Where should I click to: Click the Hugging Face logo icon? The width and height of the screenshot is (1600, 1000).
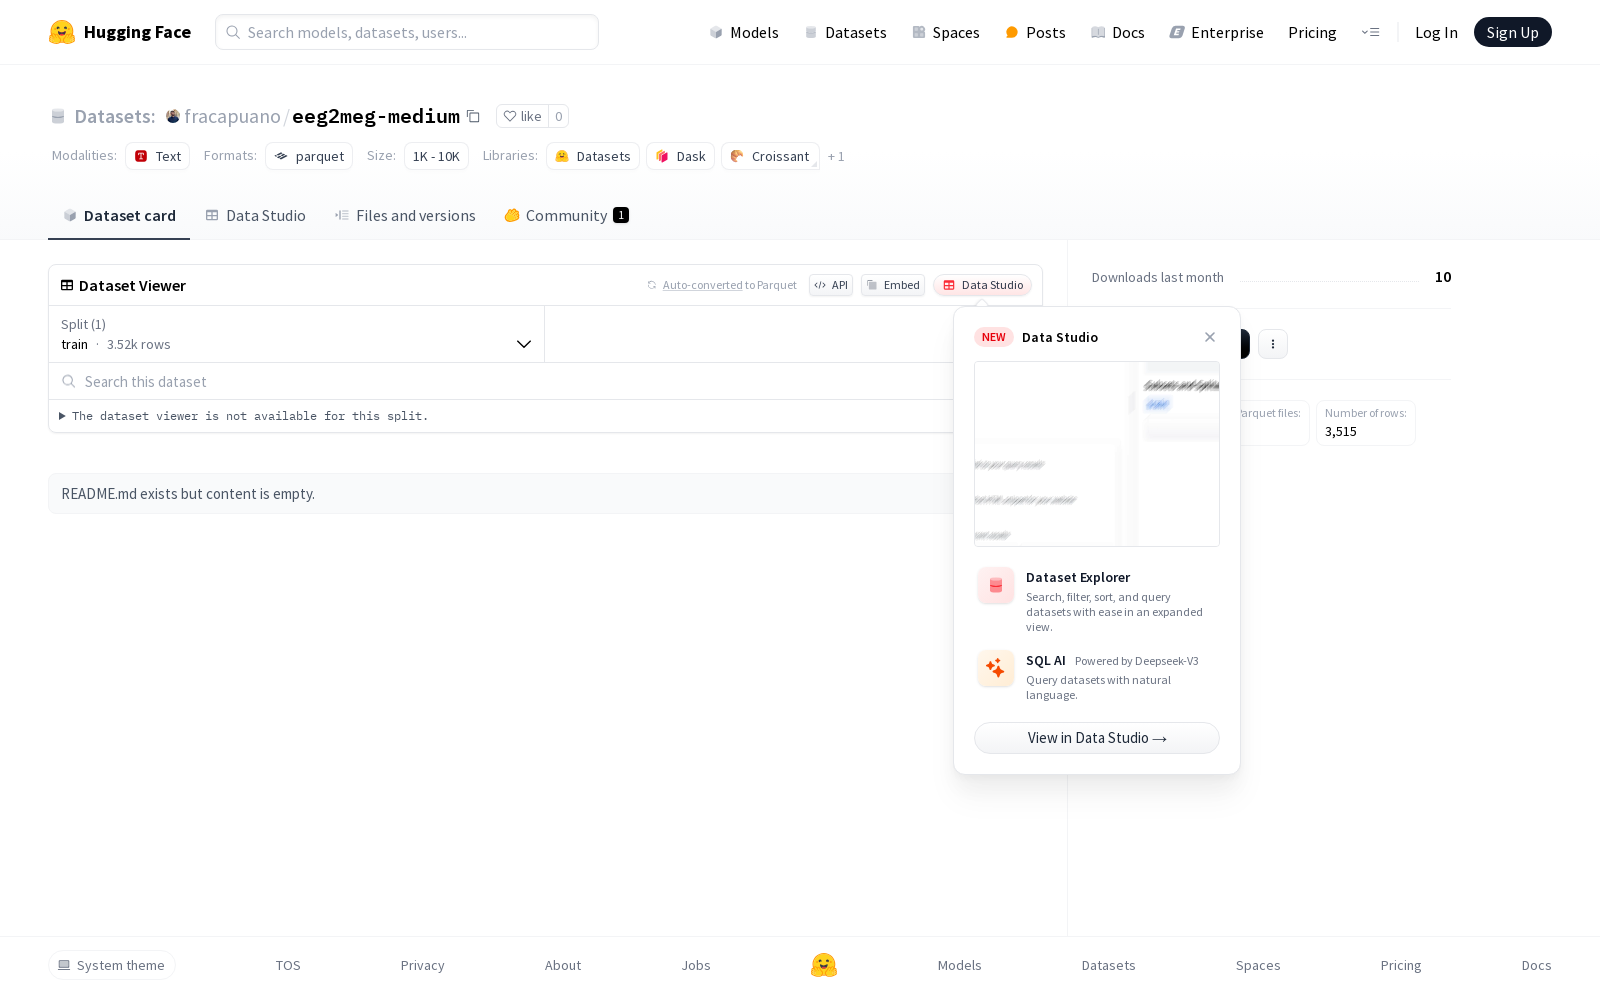pos(62,32)
